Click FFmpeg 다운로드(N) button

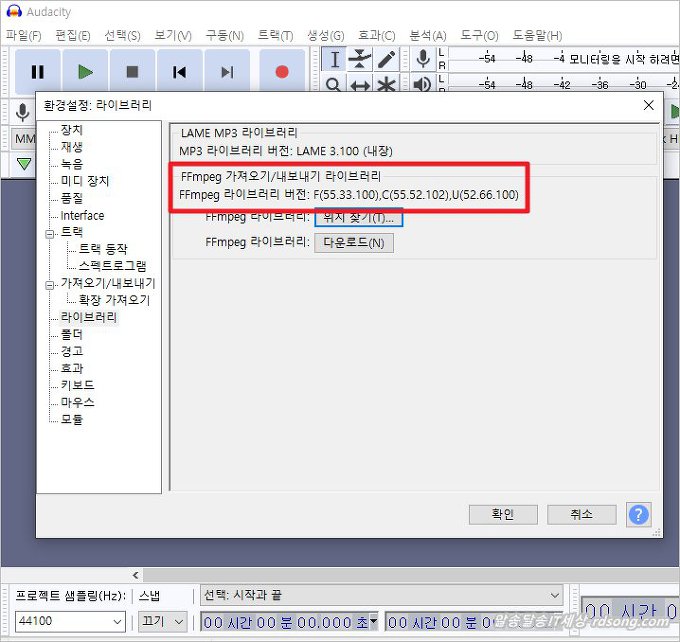click(354, 242)
